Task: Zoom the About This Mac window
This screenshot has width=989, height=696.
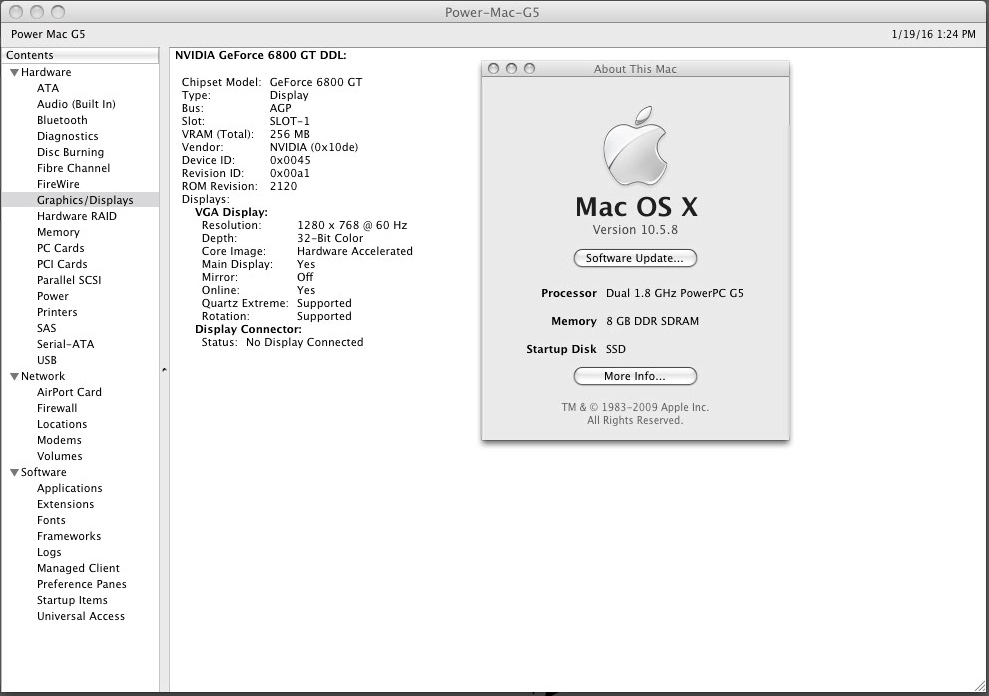Action: coord(529,68)
